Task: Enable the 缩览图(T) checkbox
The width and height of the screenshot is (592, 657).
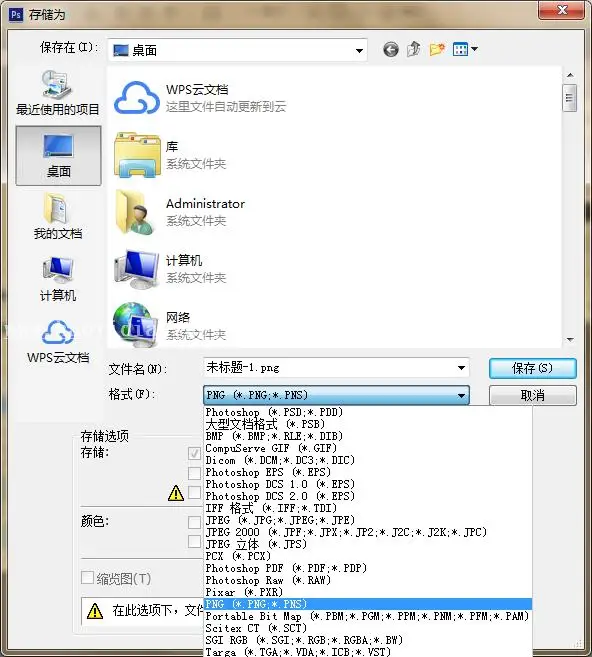Action: 87,578
